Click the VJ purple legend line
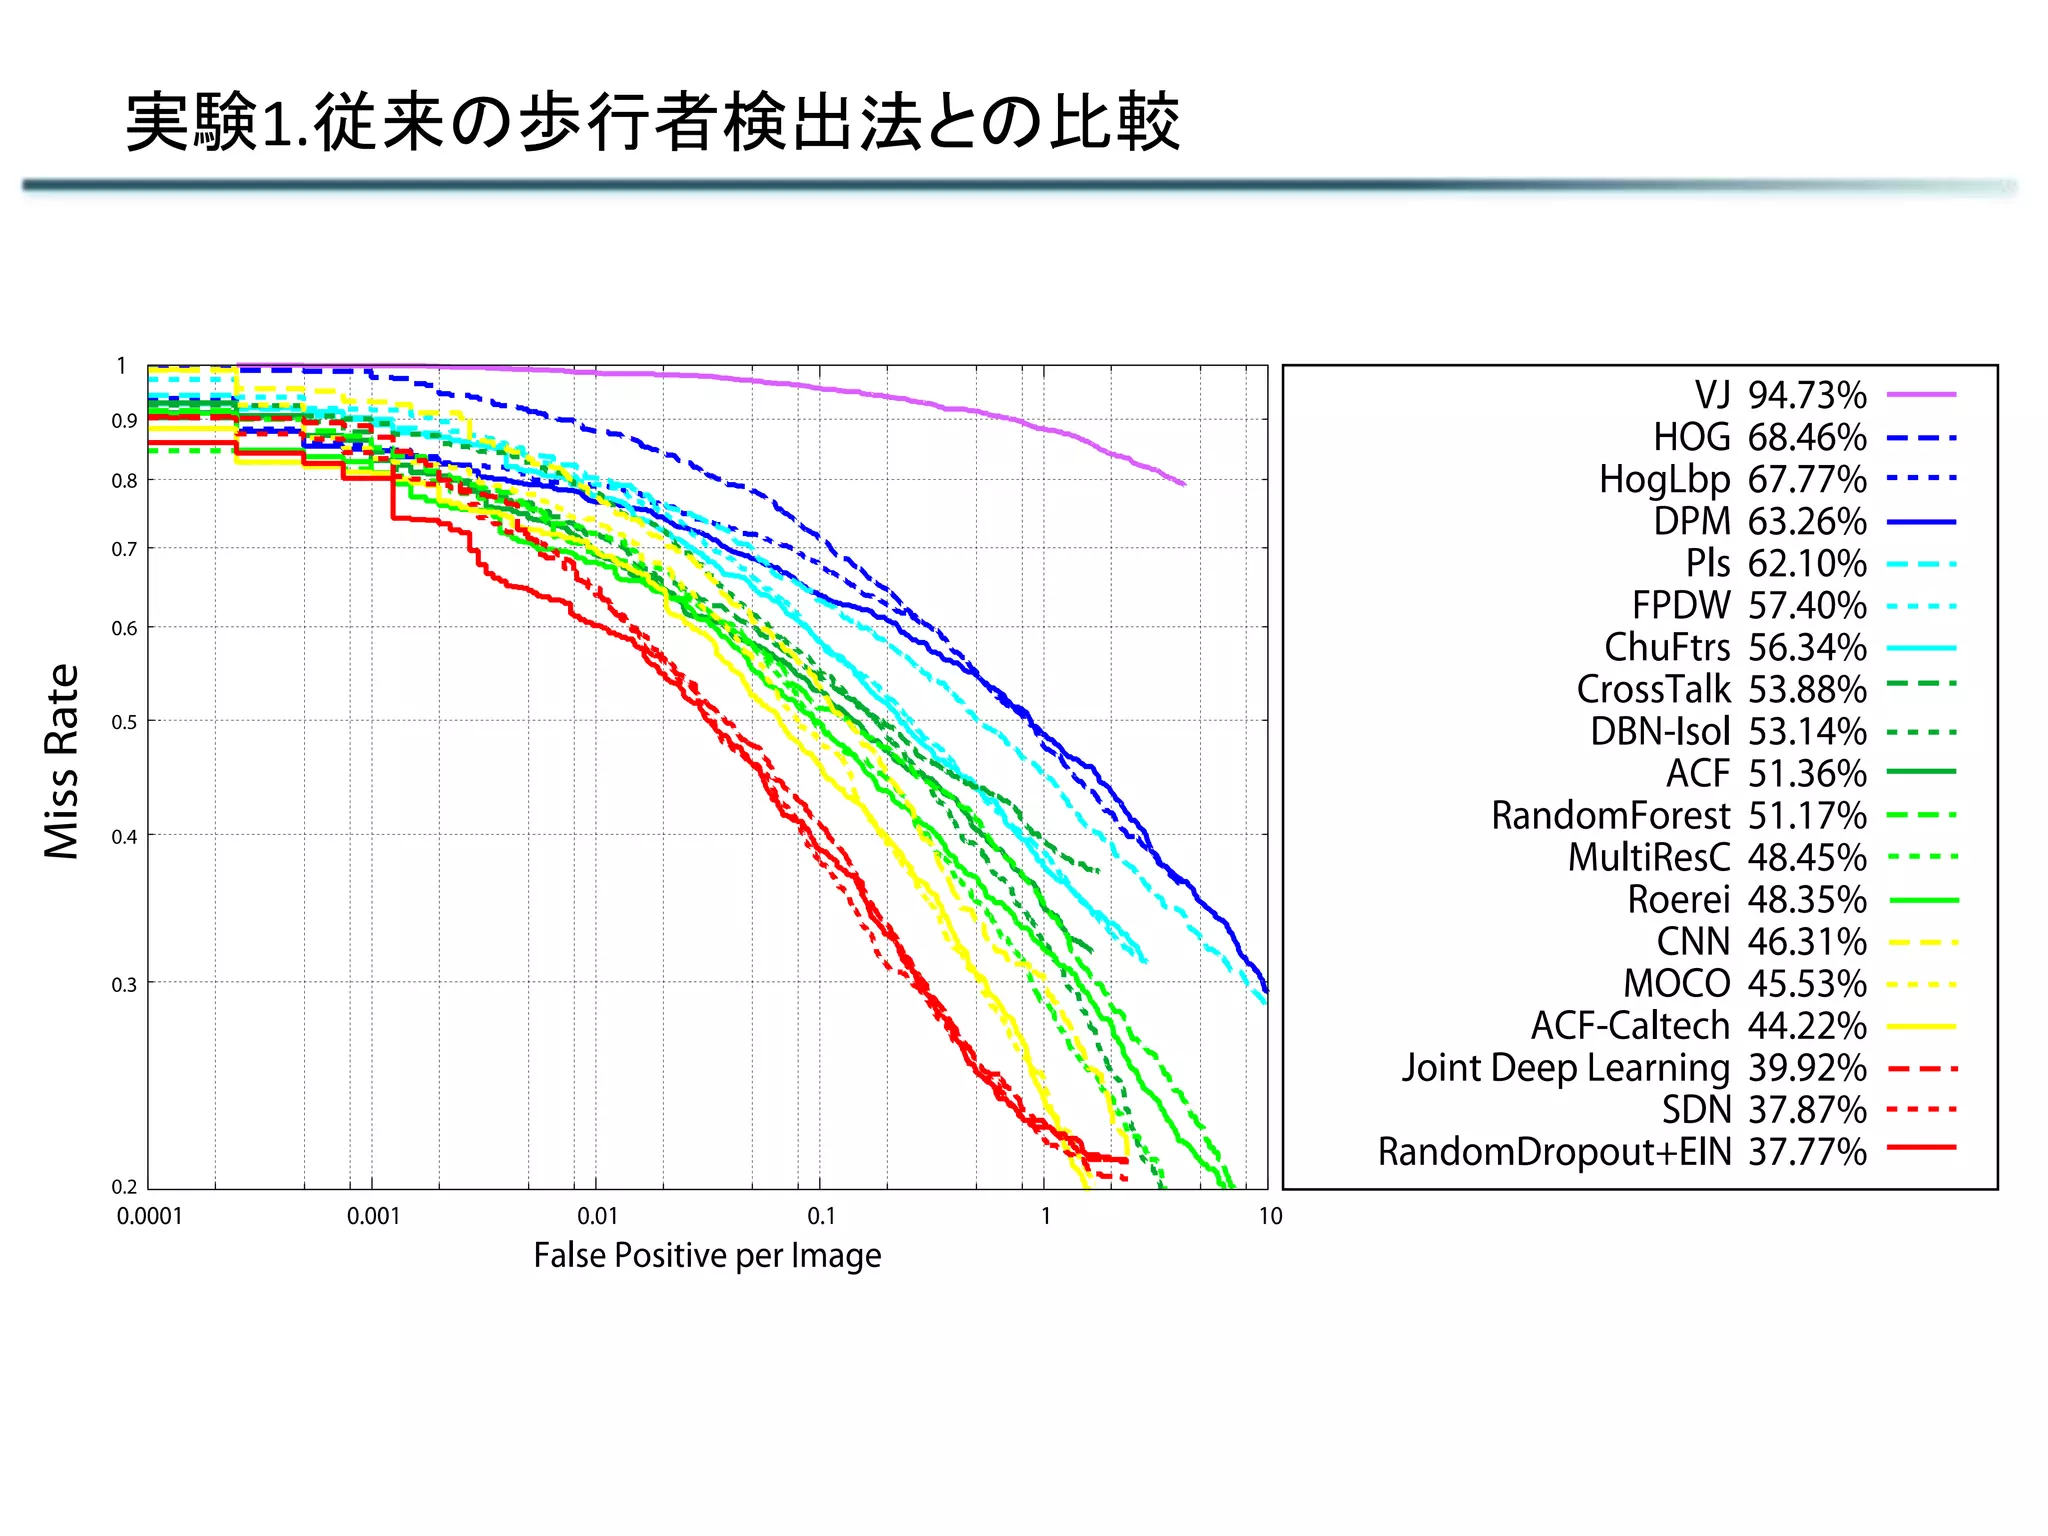Image resolution: width=2048 pixels, height=1536 pixels. tap(1920, 395)
